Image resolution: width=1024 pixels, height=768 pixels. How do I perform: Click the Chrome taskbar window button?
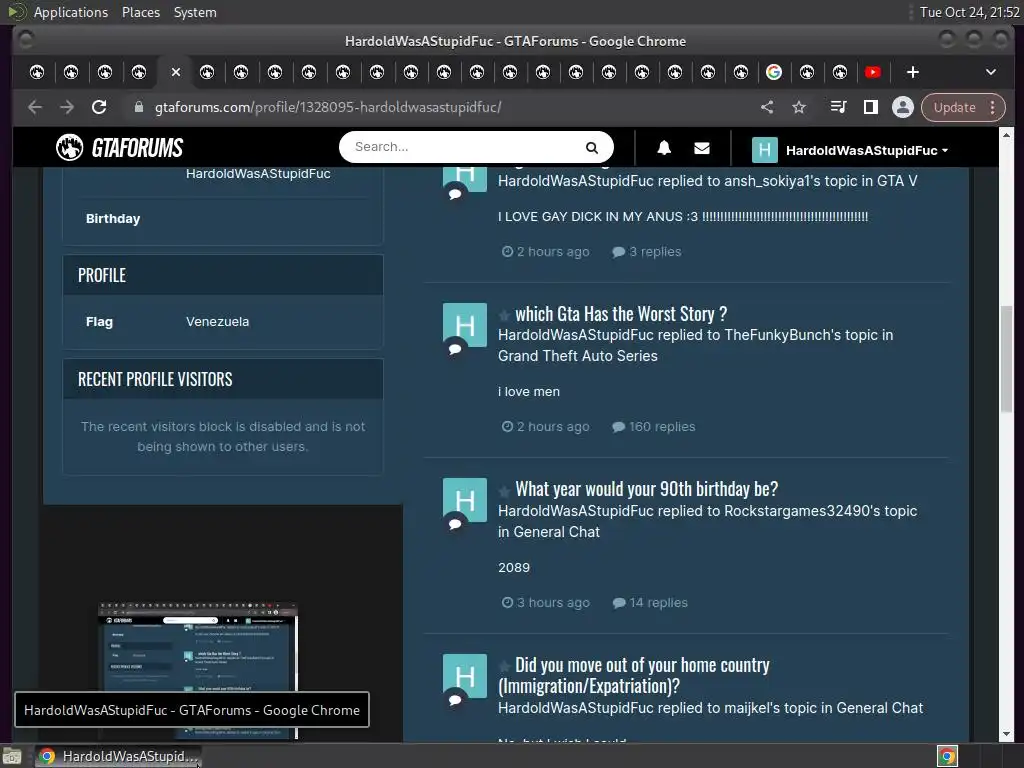(x=118, y=756)
